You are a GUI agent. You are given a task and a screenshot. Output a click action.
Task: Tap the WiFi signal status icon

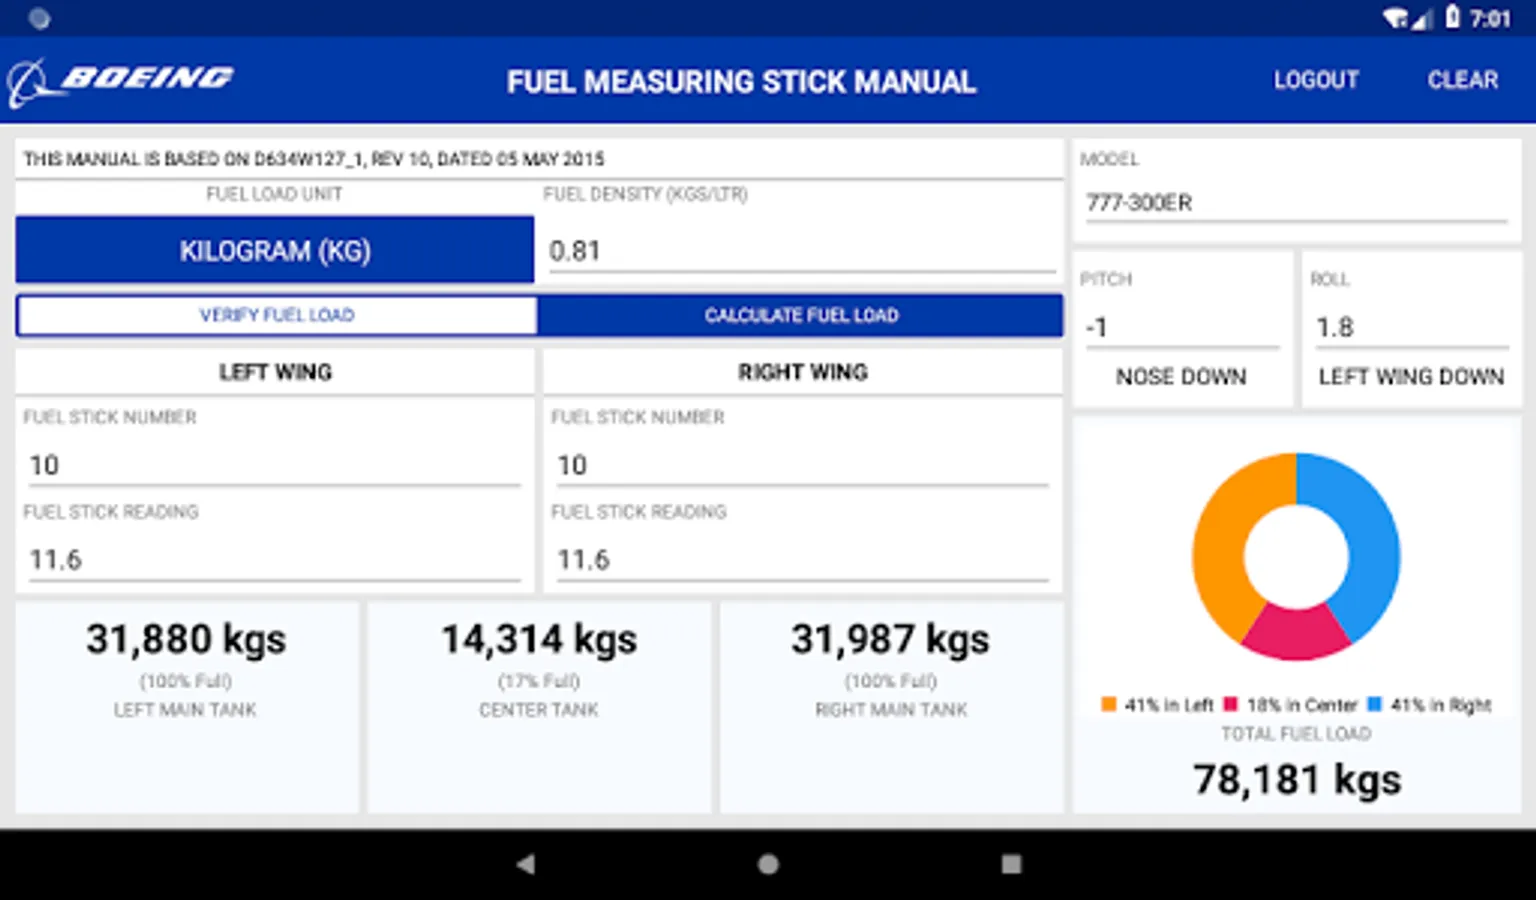[x=1395, y=18]
